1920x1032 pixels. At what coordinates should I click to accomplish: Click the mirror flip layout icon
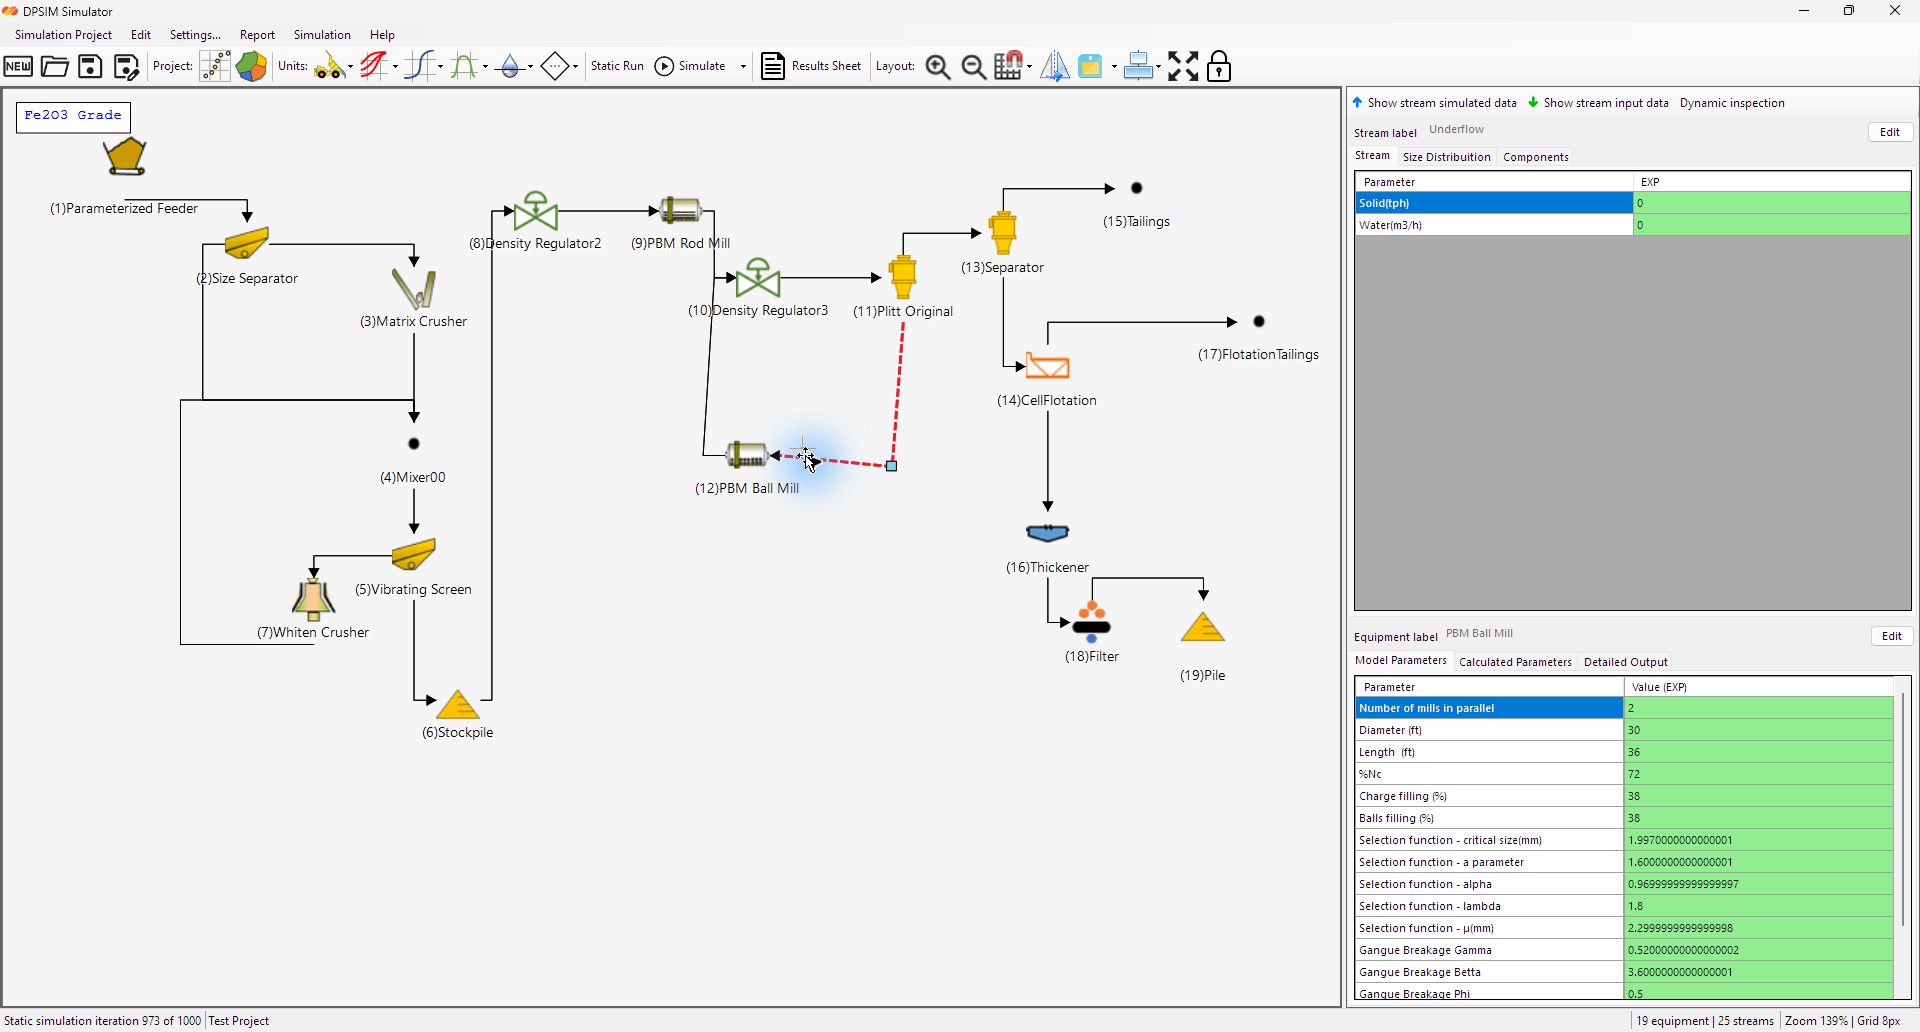(1054, 67)
